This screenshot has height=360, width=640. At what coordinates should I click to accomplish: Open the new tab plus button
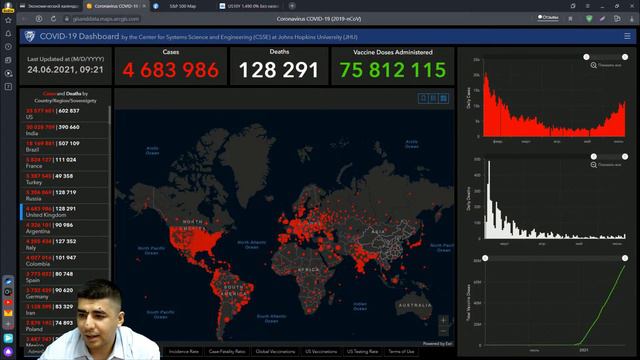click(292, 6)
